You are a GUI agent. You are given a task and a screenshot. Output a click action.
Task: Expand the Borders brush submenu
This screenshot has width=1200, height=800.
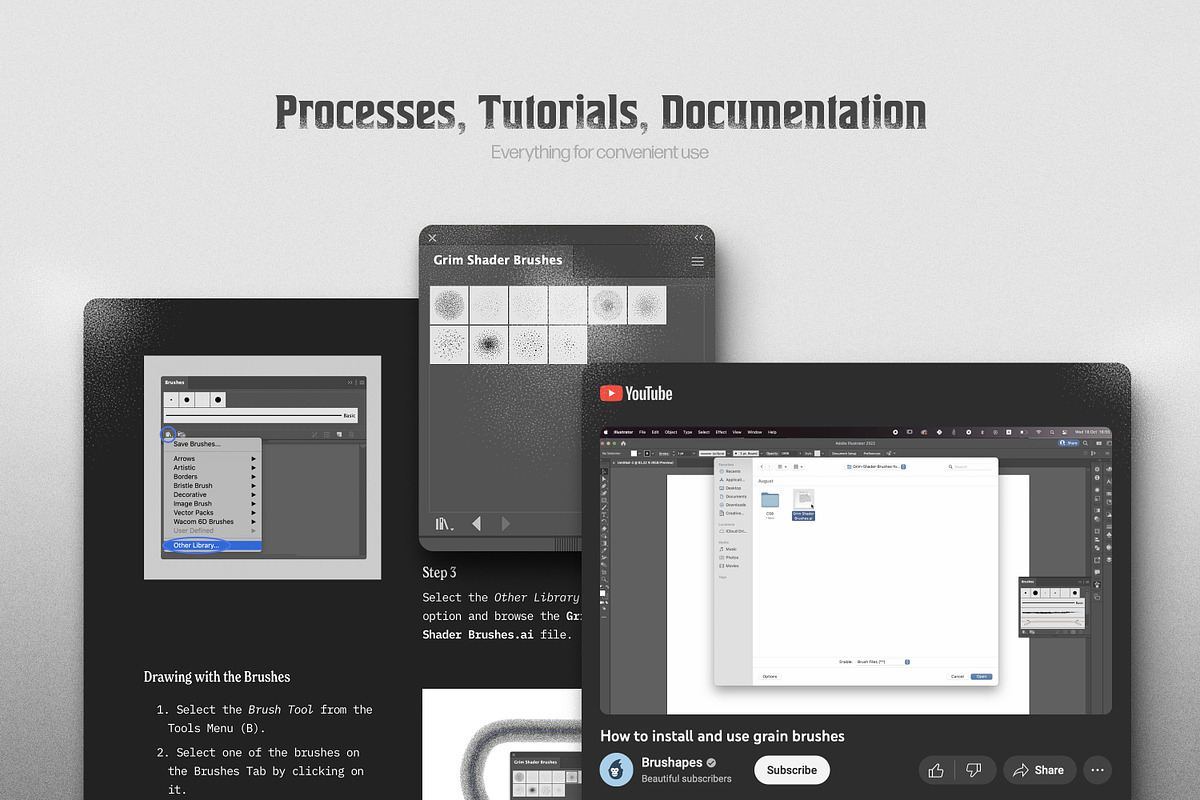[213, 477]
